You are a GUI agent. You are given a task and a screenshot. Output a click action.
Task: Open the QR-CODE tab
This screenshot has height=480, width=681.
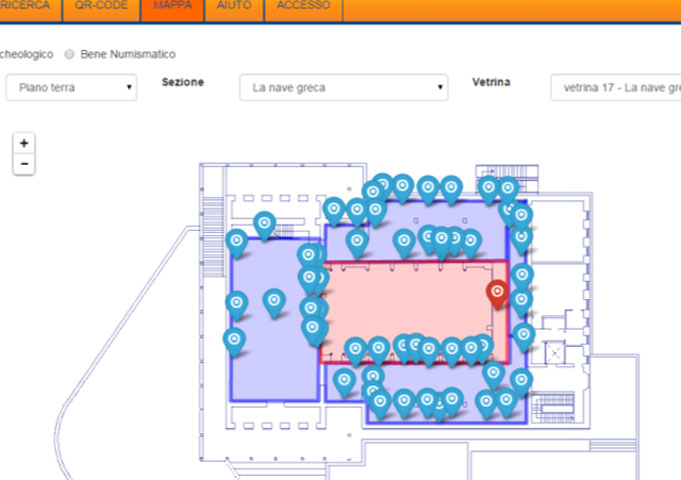101,6
